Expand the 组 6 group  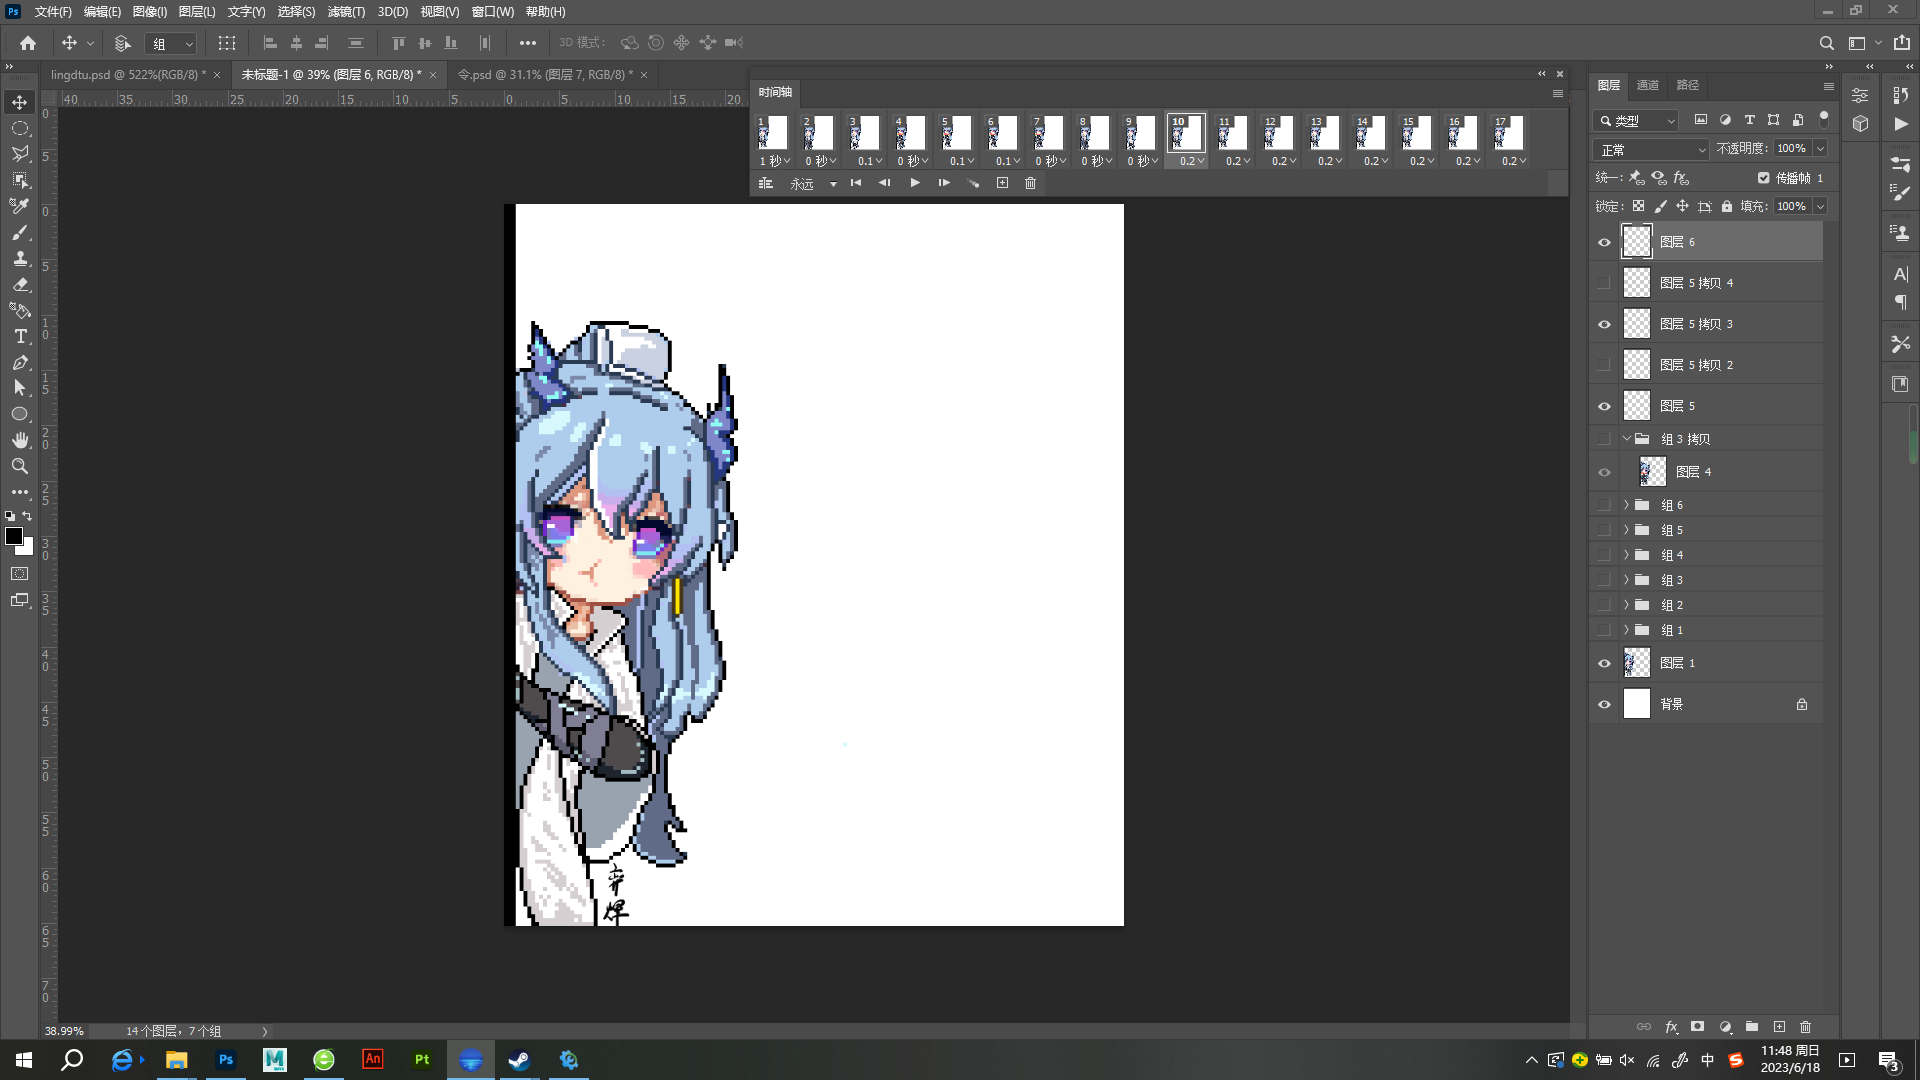click(x=1627, y=505)
